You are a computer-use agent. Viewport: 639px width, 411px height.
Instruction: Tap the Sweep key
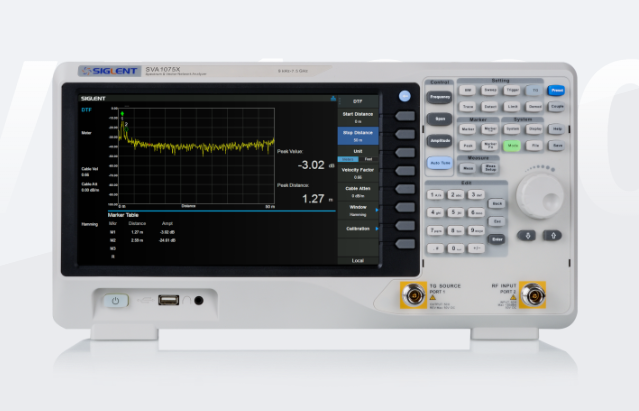[x=490, y=90]
